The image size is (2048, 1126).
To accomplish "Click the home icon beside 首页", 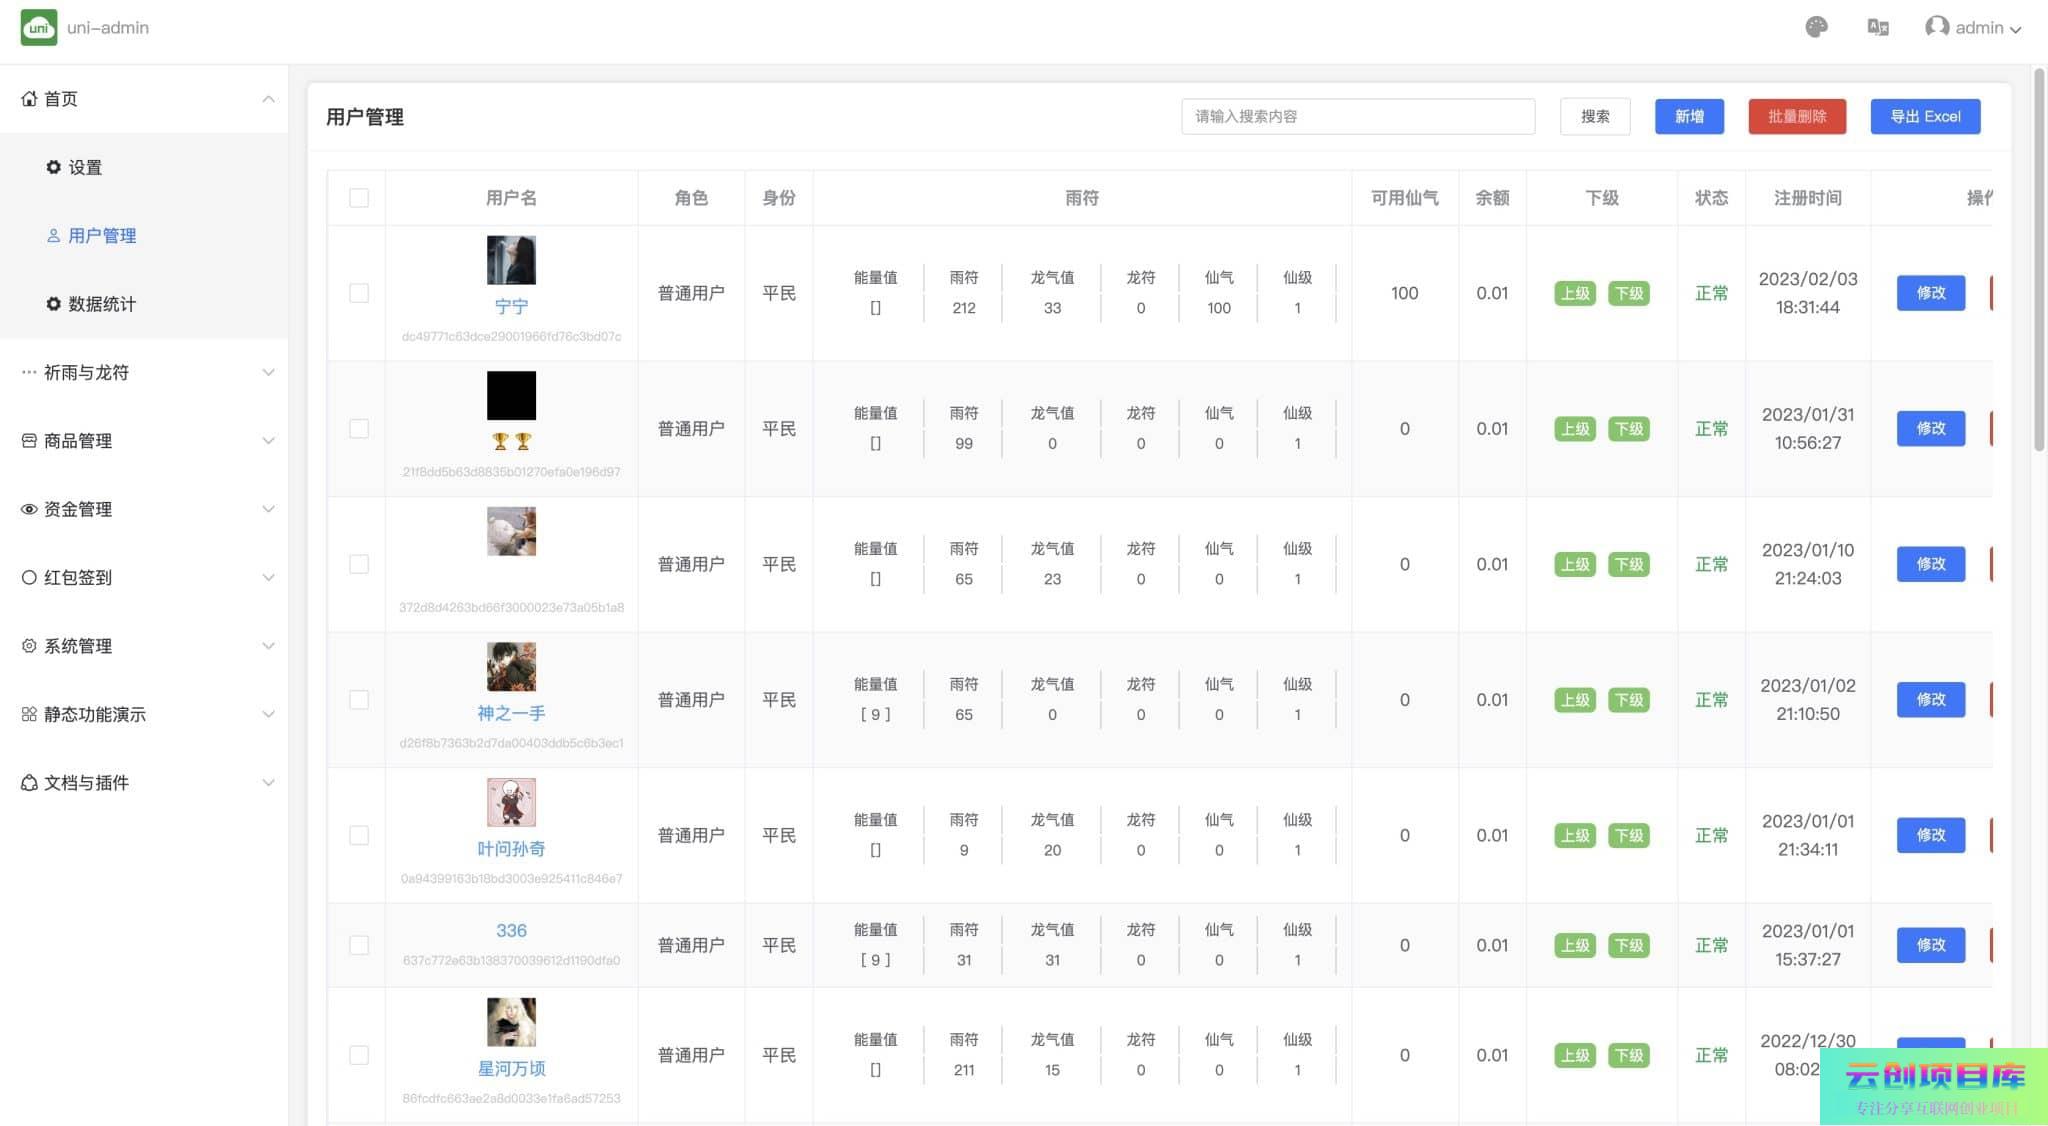I will coord(29,99).
